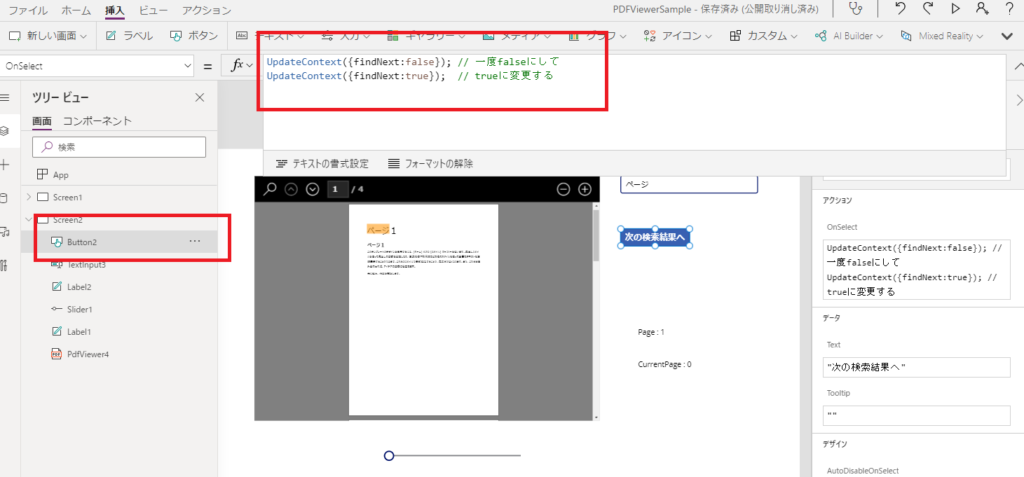This screenshot has height=477, width=1024.
Task: Preview the app with play icon
Action: [x=955, y=9]
